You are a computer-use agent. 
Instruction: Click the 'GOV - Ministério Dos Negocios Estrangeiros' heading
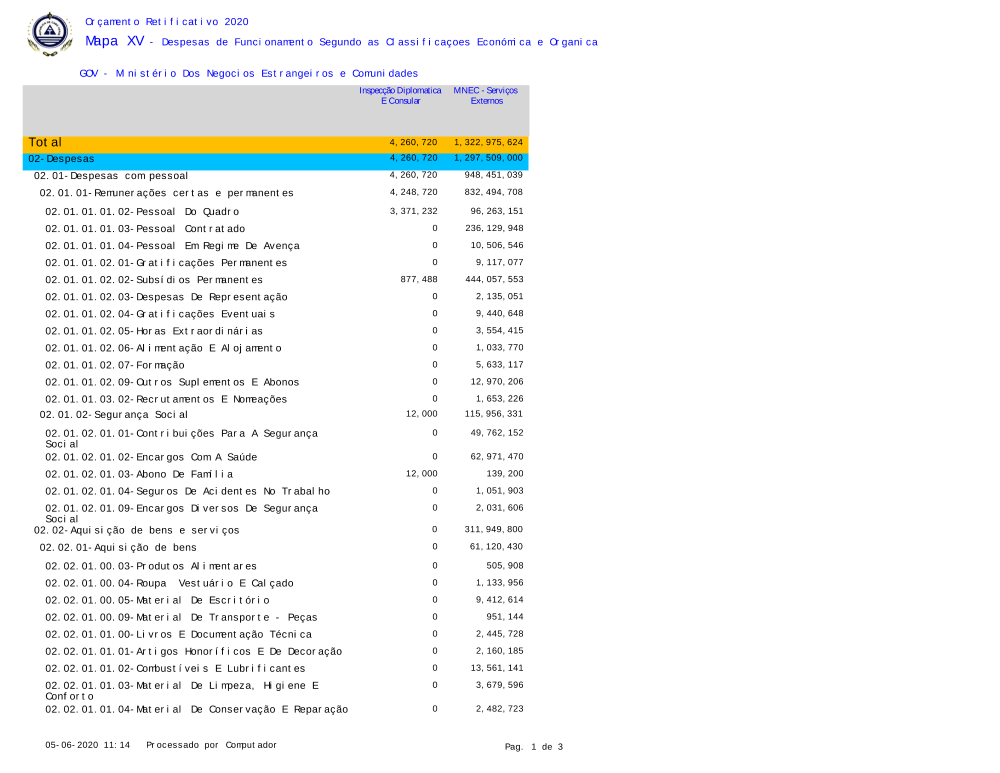coord(248,74)
